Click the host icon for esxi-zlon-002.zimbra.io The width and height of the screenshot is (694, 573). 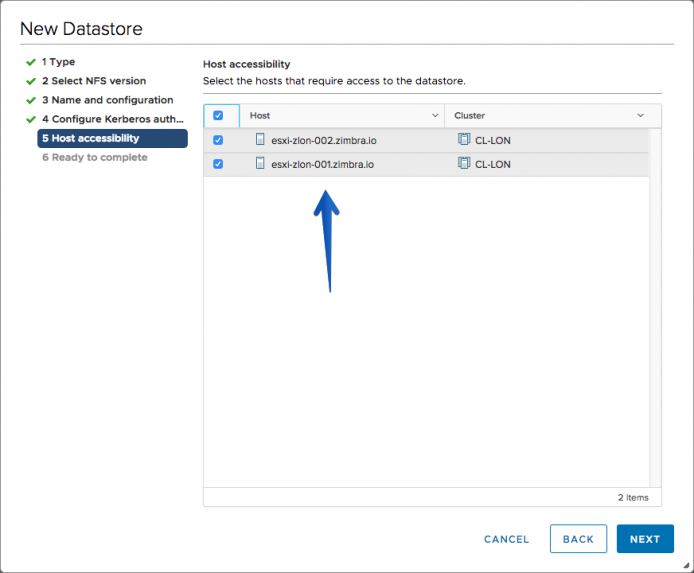tap(260, 139)
